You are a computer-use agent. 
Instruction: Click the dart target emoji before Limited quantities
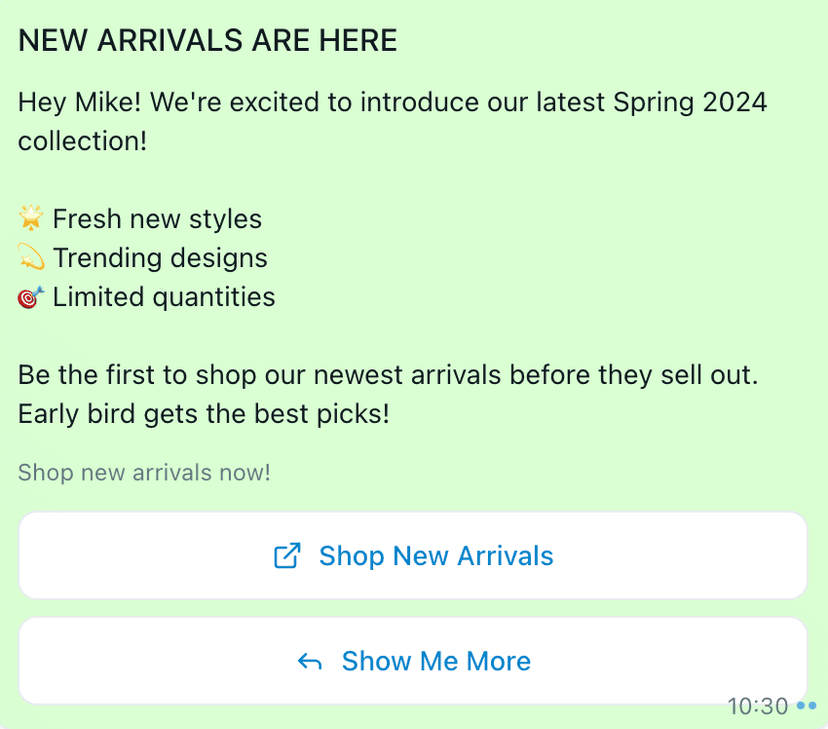pos(31,297)
